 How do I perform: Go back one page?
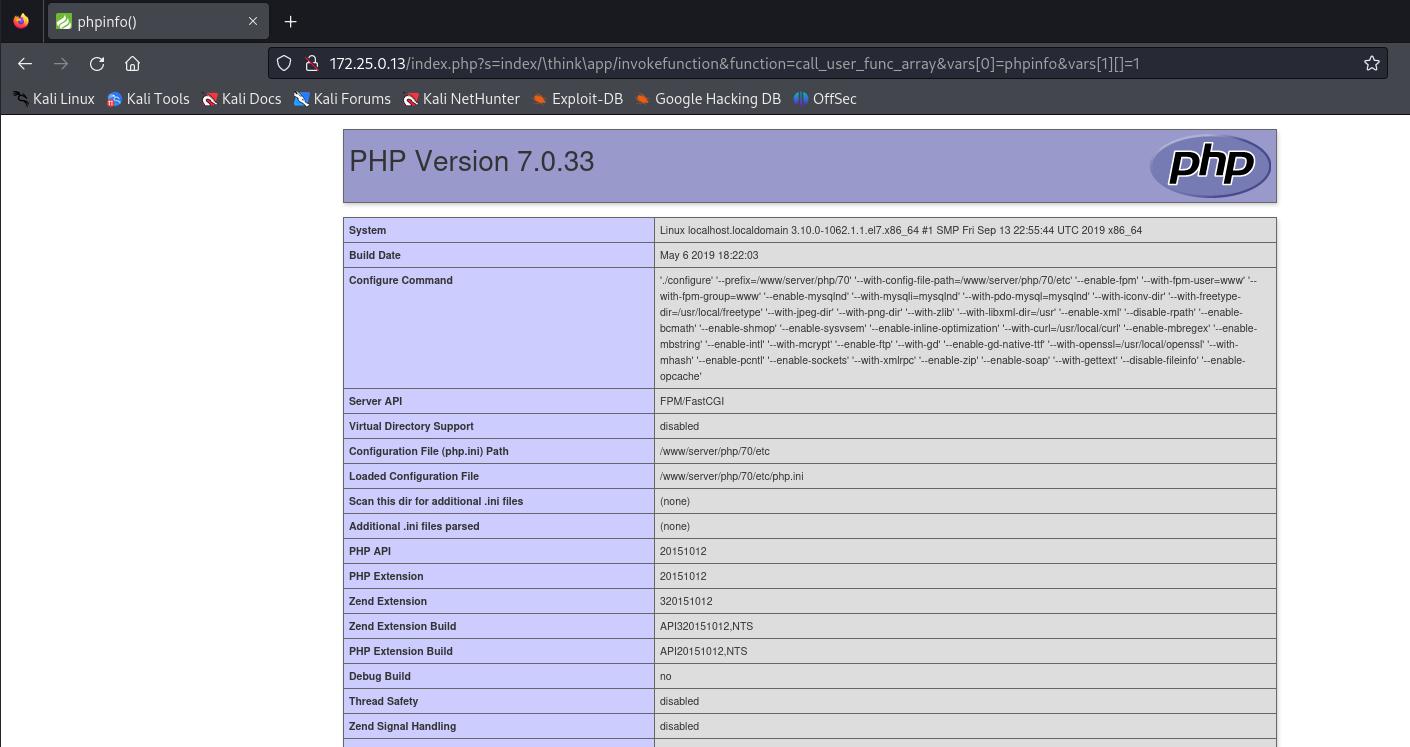[x=25, y=63]
